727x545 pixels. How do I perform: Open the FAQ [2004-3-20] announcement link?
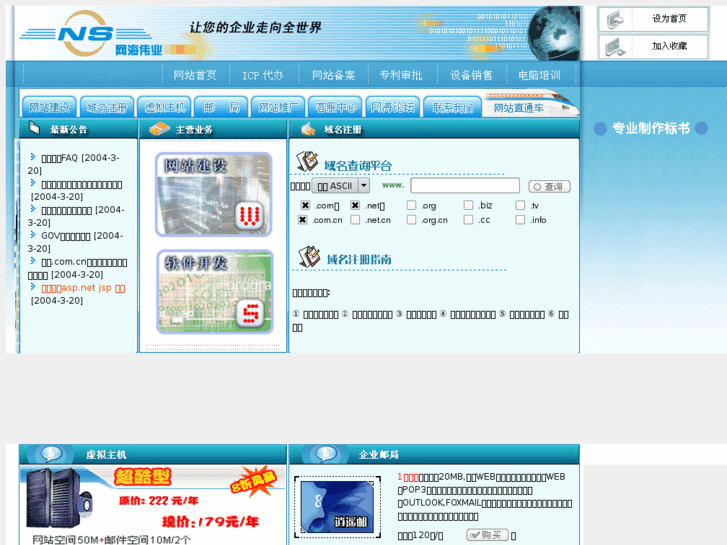(74, 164)
